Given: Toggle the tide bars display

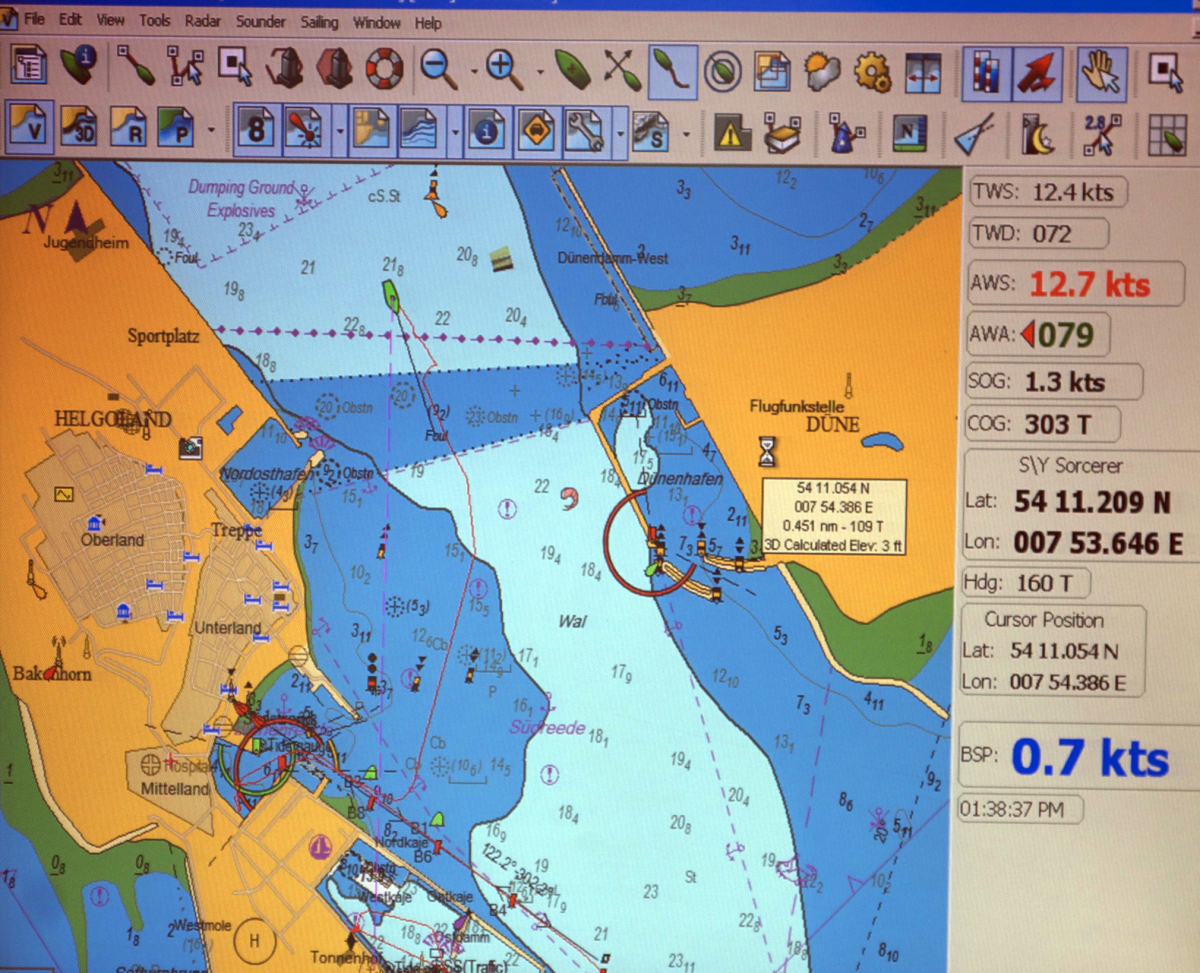Looking at the screenshot, I should tap(985, 73).
